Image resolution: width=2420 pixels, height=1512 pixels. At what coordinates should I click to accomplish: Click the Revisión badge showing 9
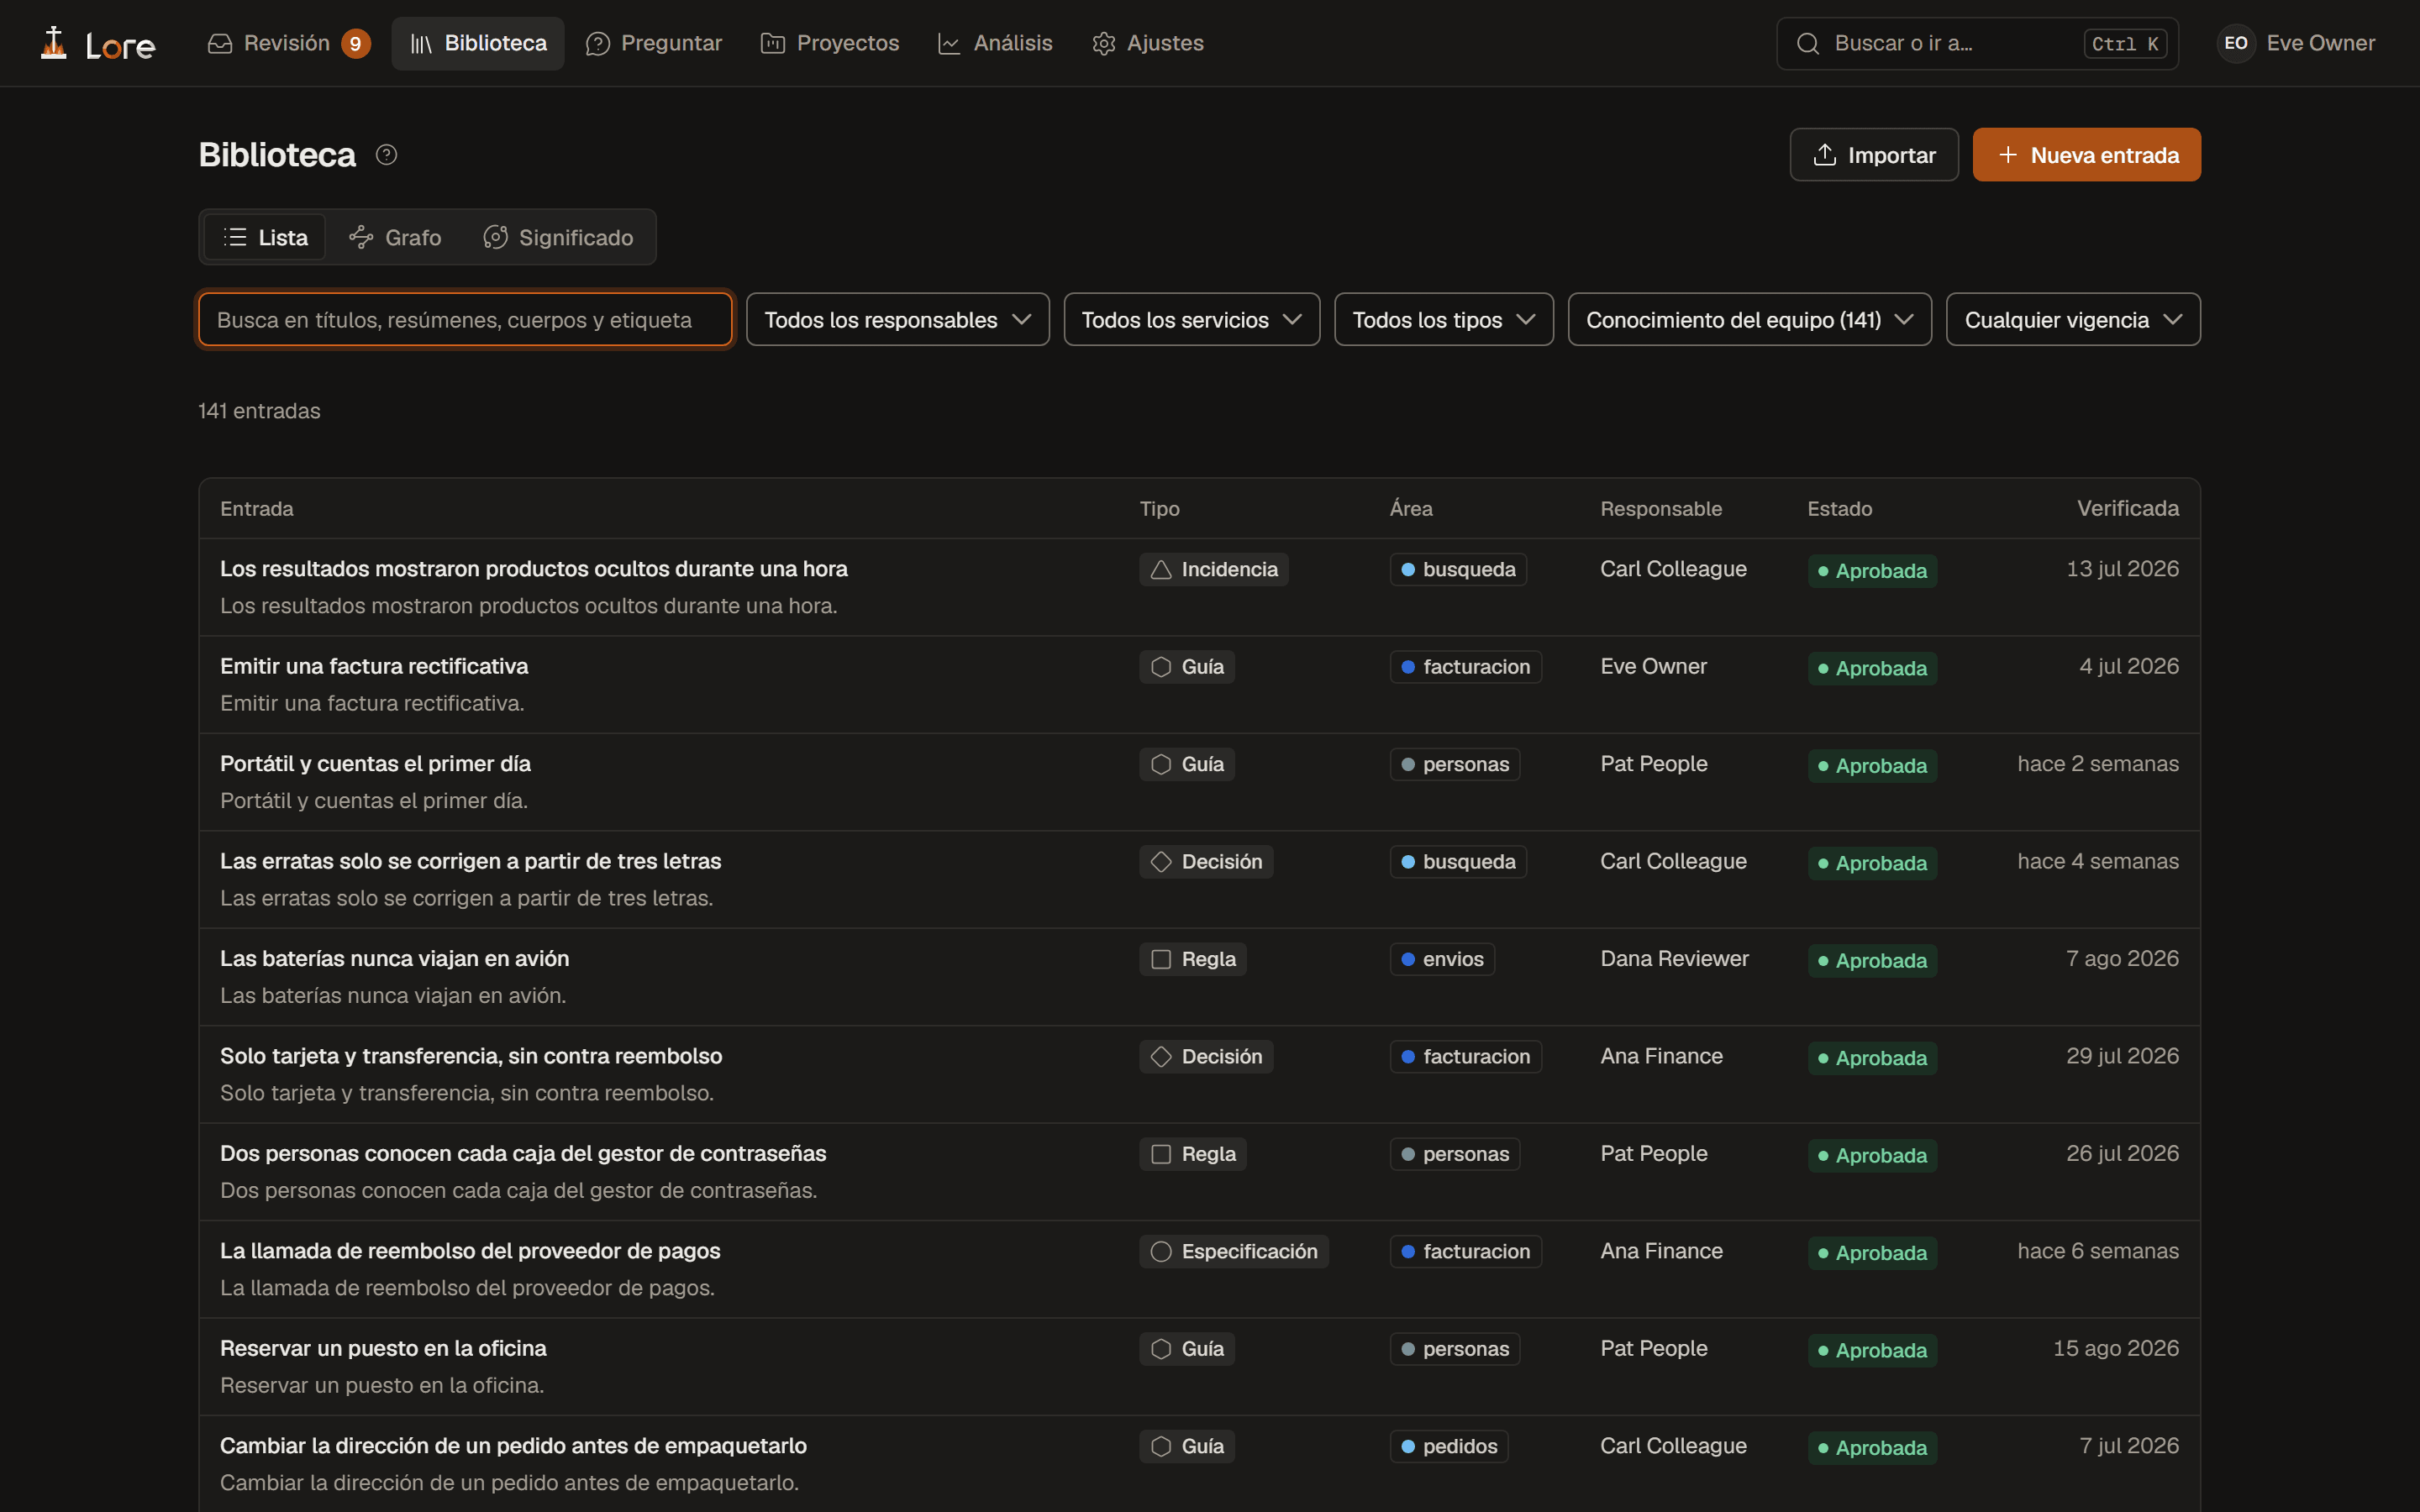coord(355,43)
